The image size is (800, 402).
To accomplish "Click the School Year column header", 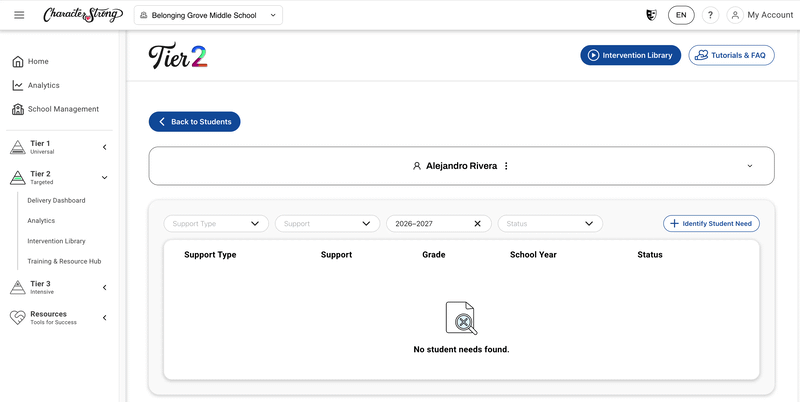I will (533, 255).
